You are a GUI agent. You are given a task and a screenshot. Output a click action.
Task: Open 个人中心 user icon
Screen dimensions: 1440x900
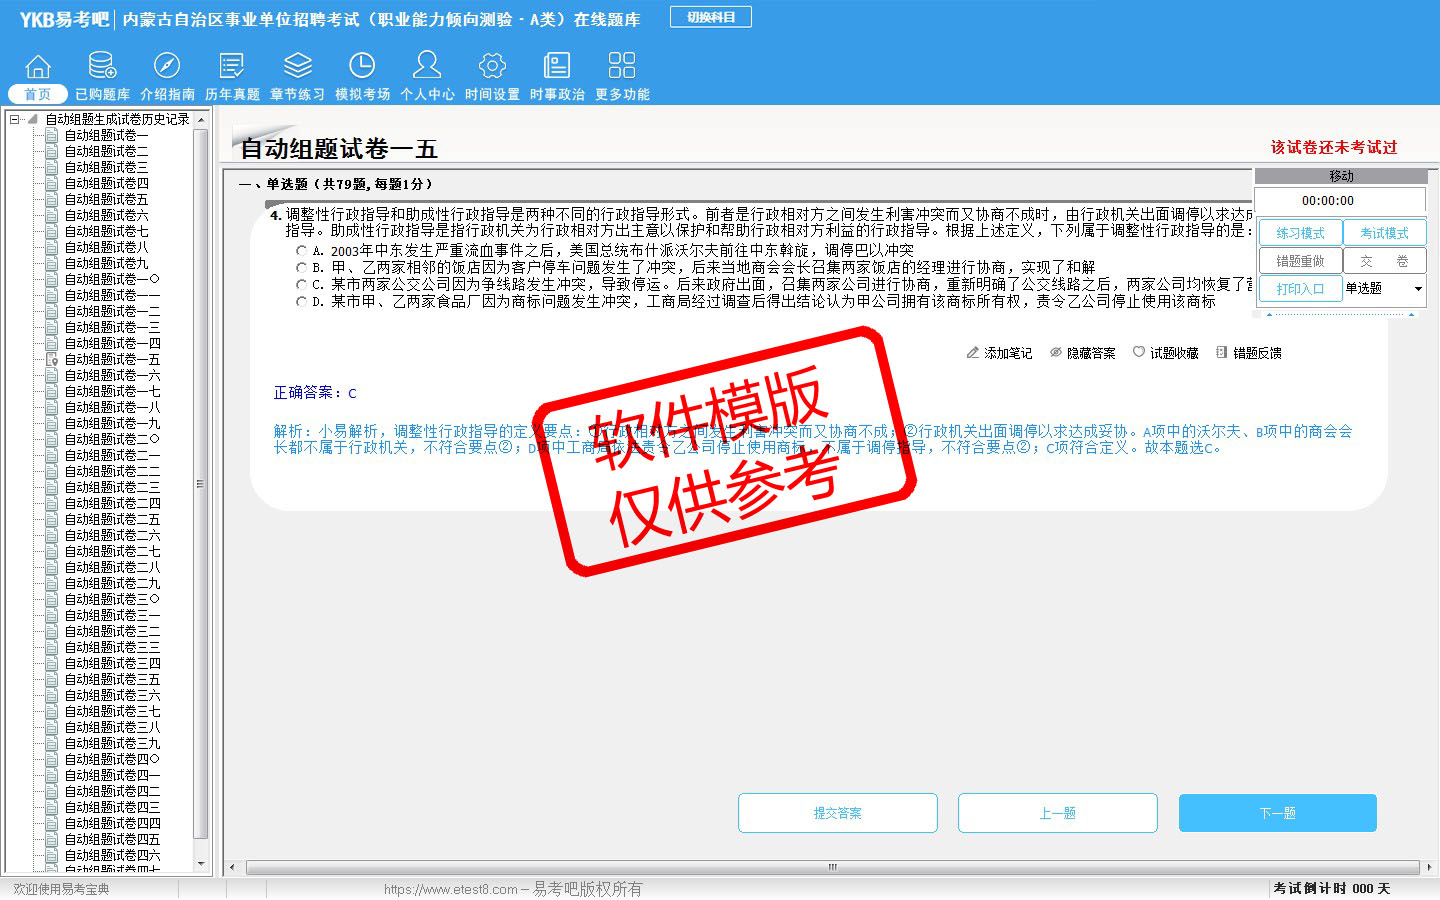427,67
